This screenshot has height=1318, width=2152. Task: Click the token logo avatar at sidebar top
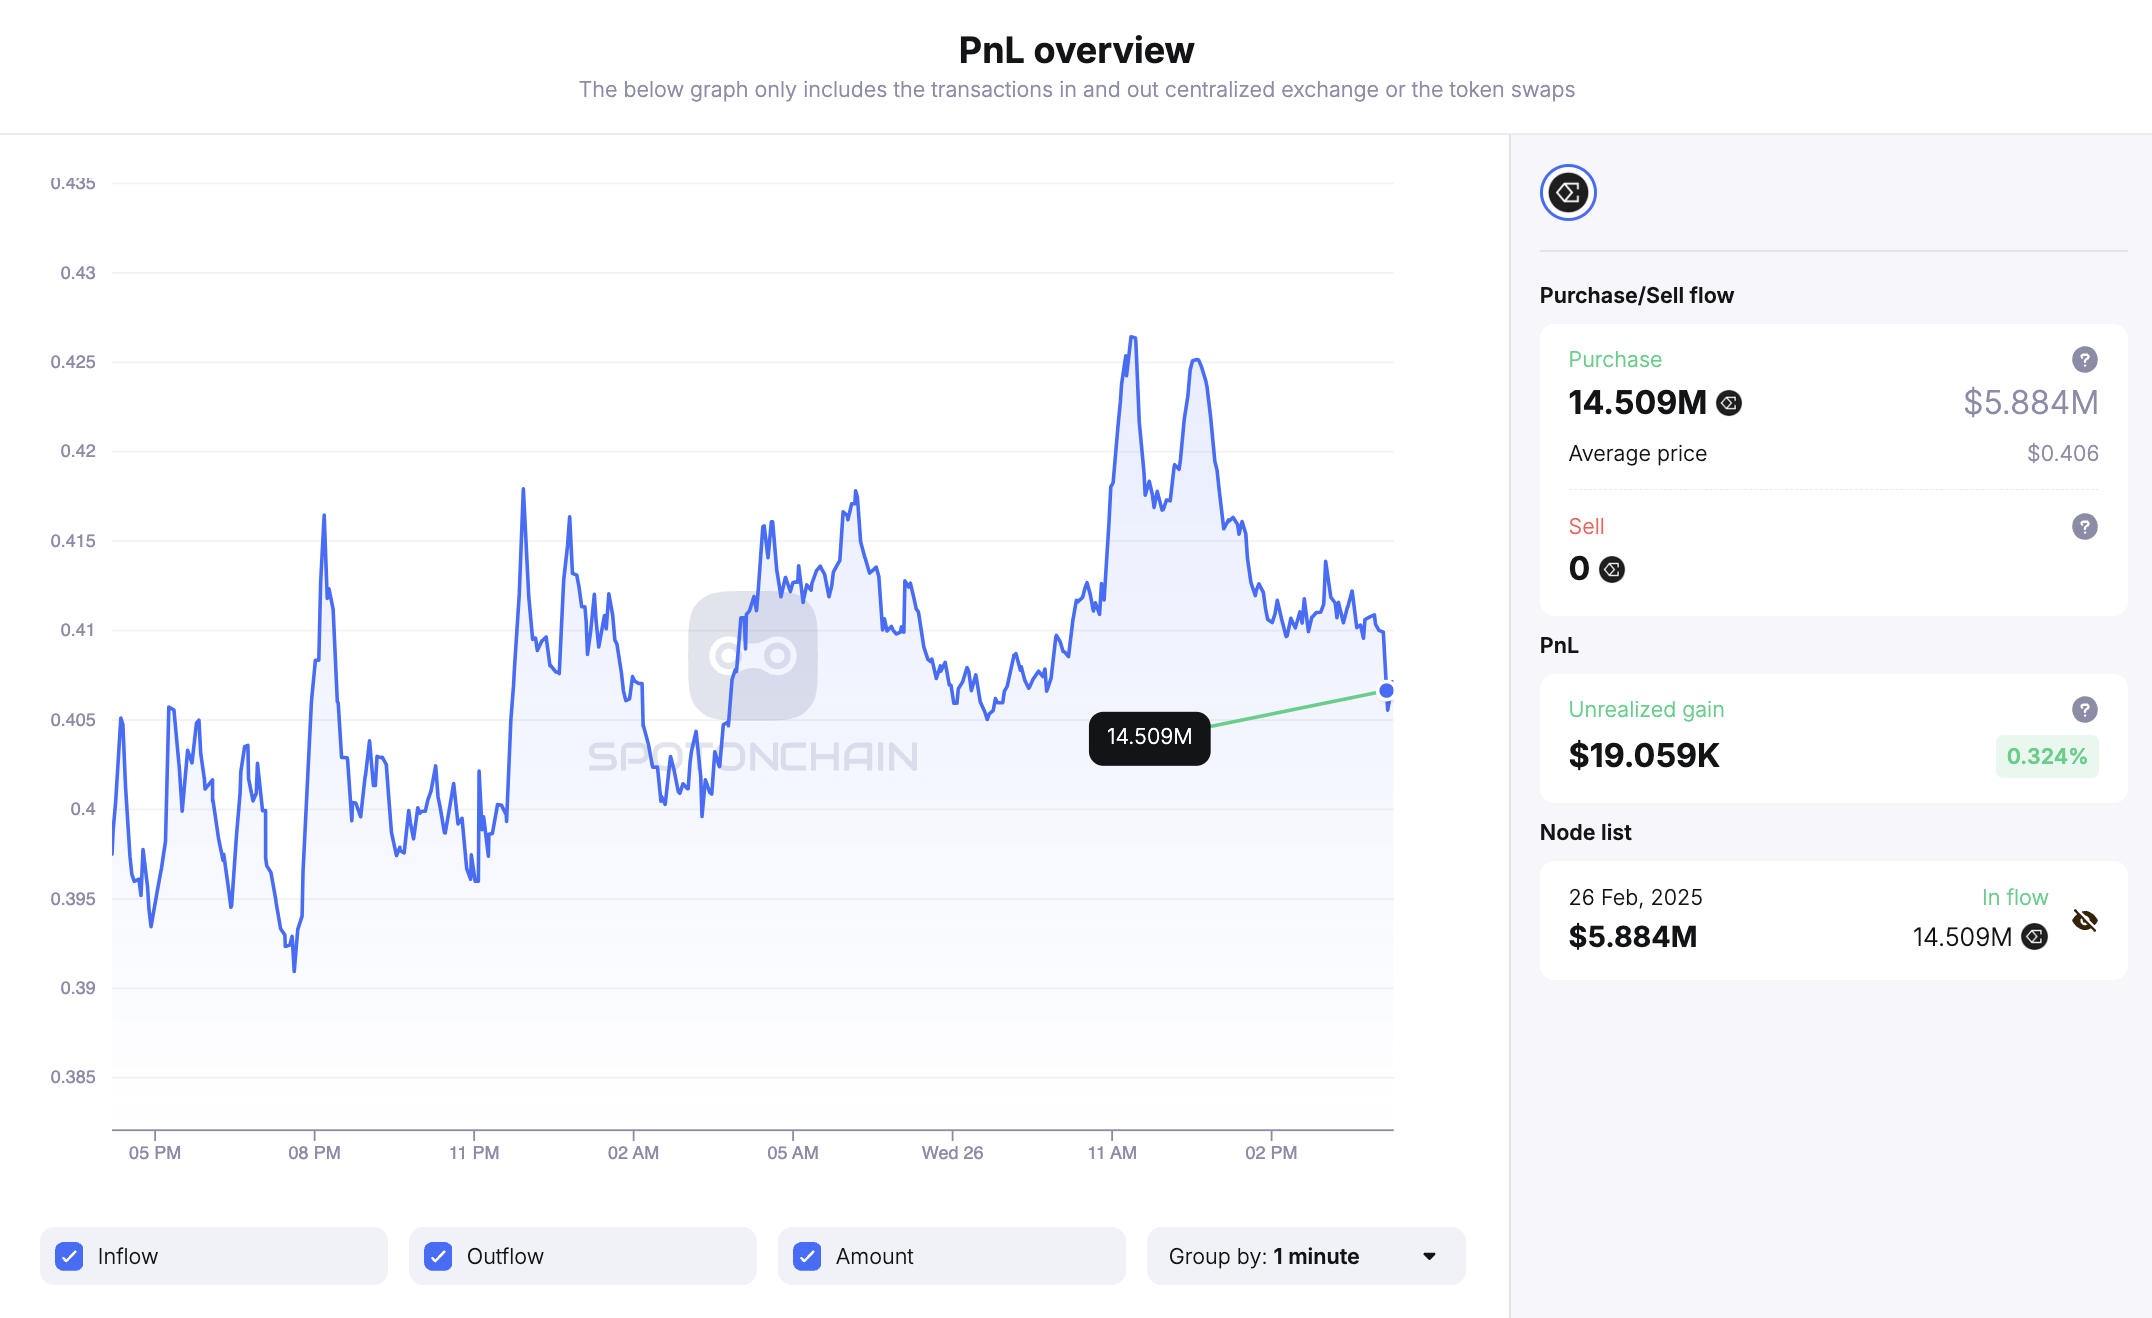click(1568, 192)
